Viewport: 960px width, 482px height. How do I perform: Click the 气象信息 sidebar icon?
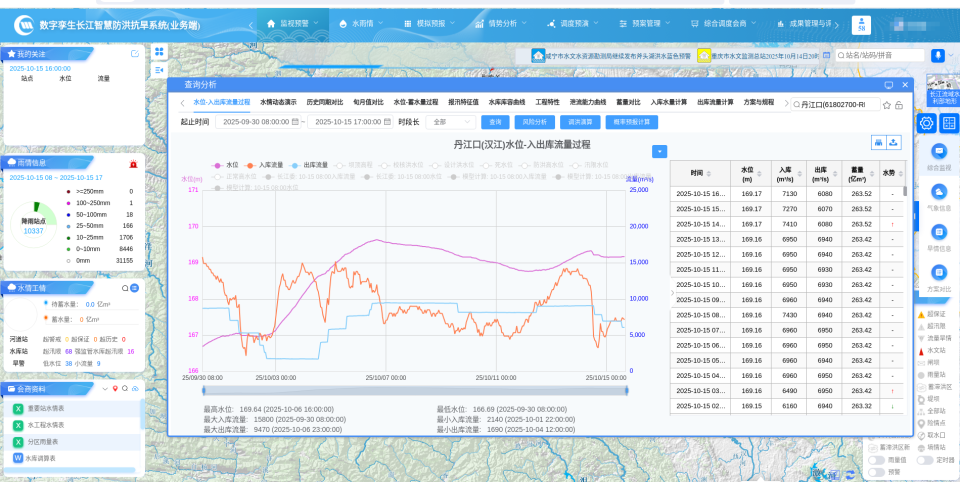pyautogui.click(x=939, y=191)
